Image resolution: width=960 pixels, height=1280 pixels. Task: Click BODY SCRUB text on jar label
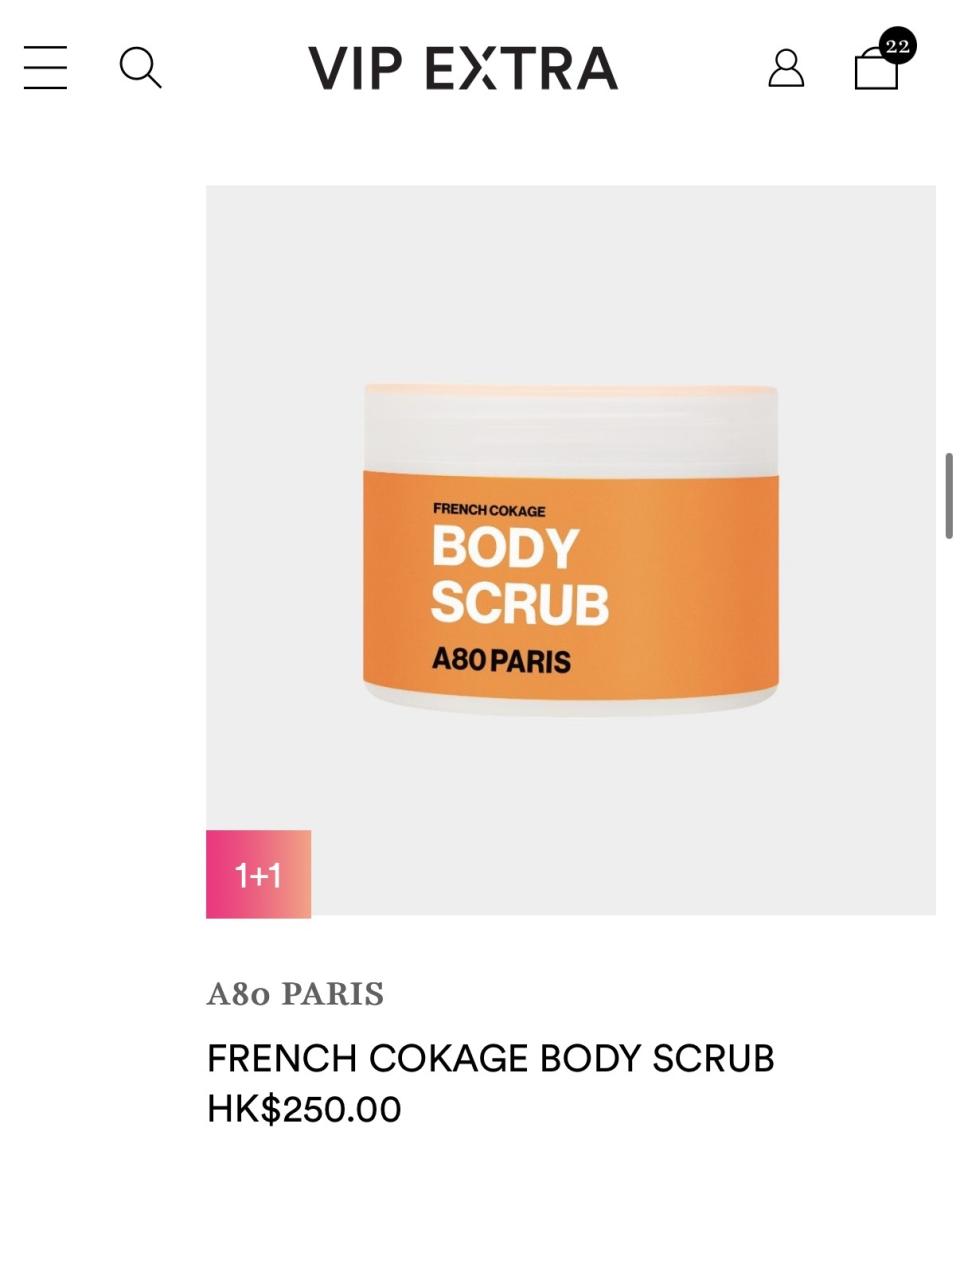click(520, 576)
